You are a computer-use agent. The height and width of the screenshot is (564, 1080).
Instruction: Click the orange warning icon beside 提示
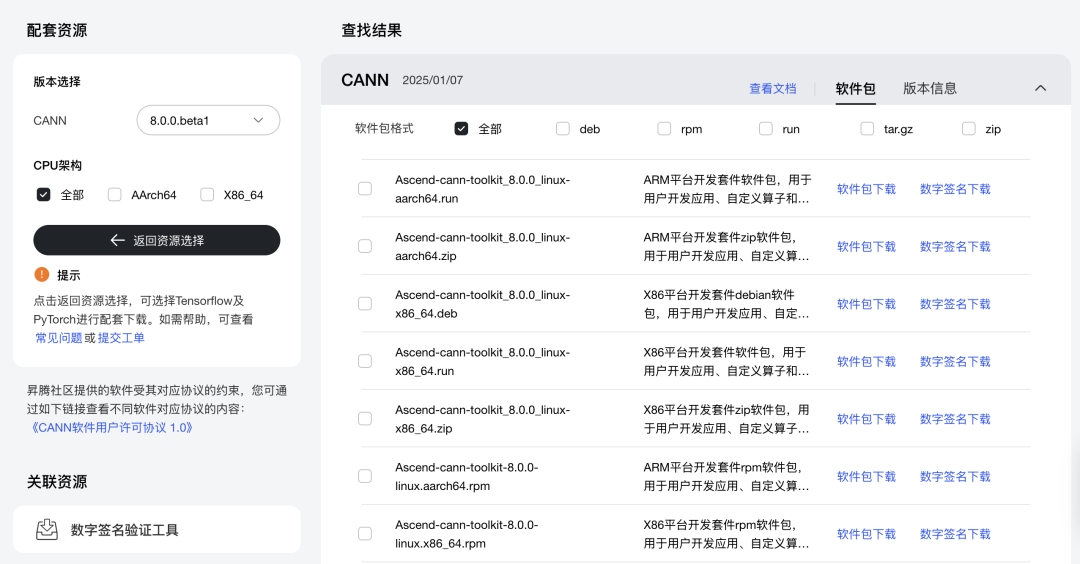coord(41,275)
